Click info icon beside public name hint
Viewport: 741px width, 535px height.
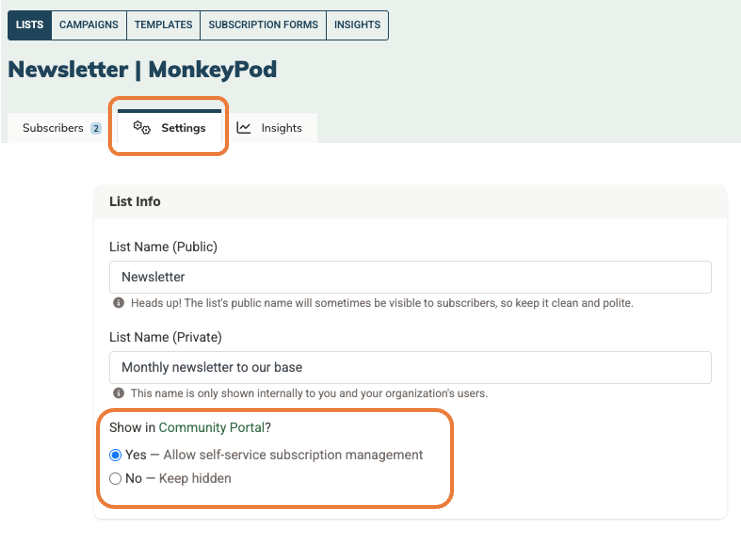click(x=119, y=302)
